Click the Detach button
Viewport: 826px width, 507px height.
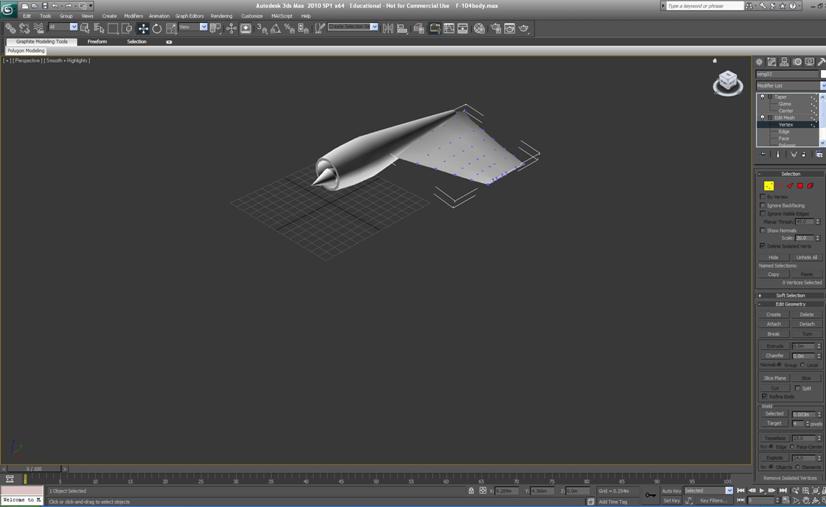tap(807, 324)
